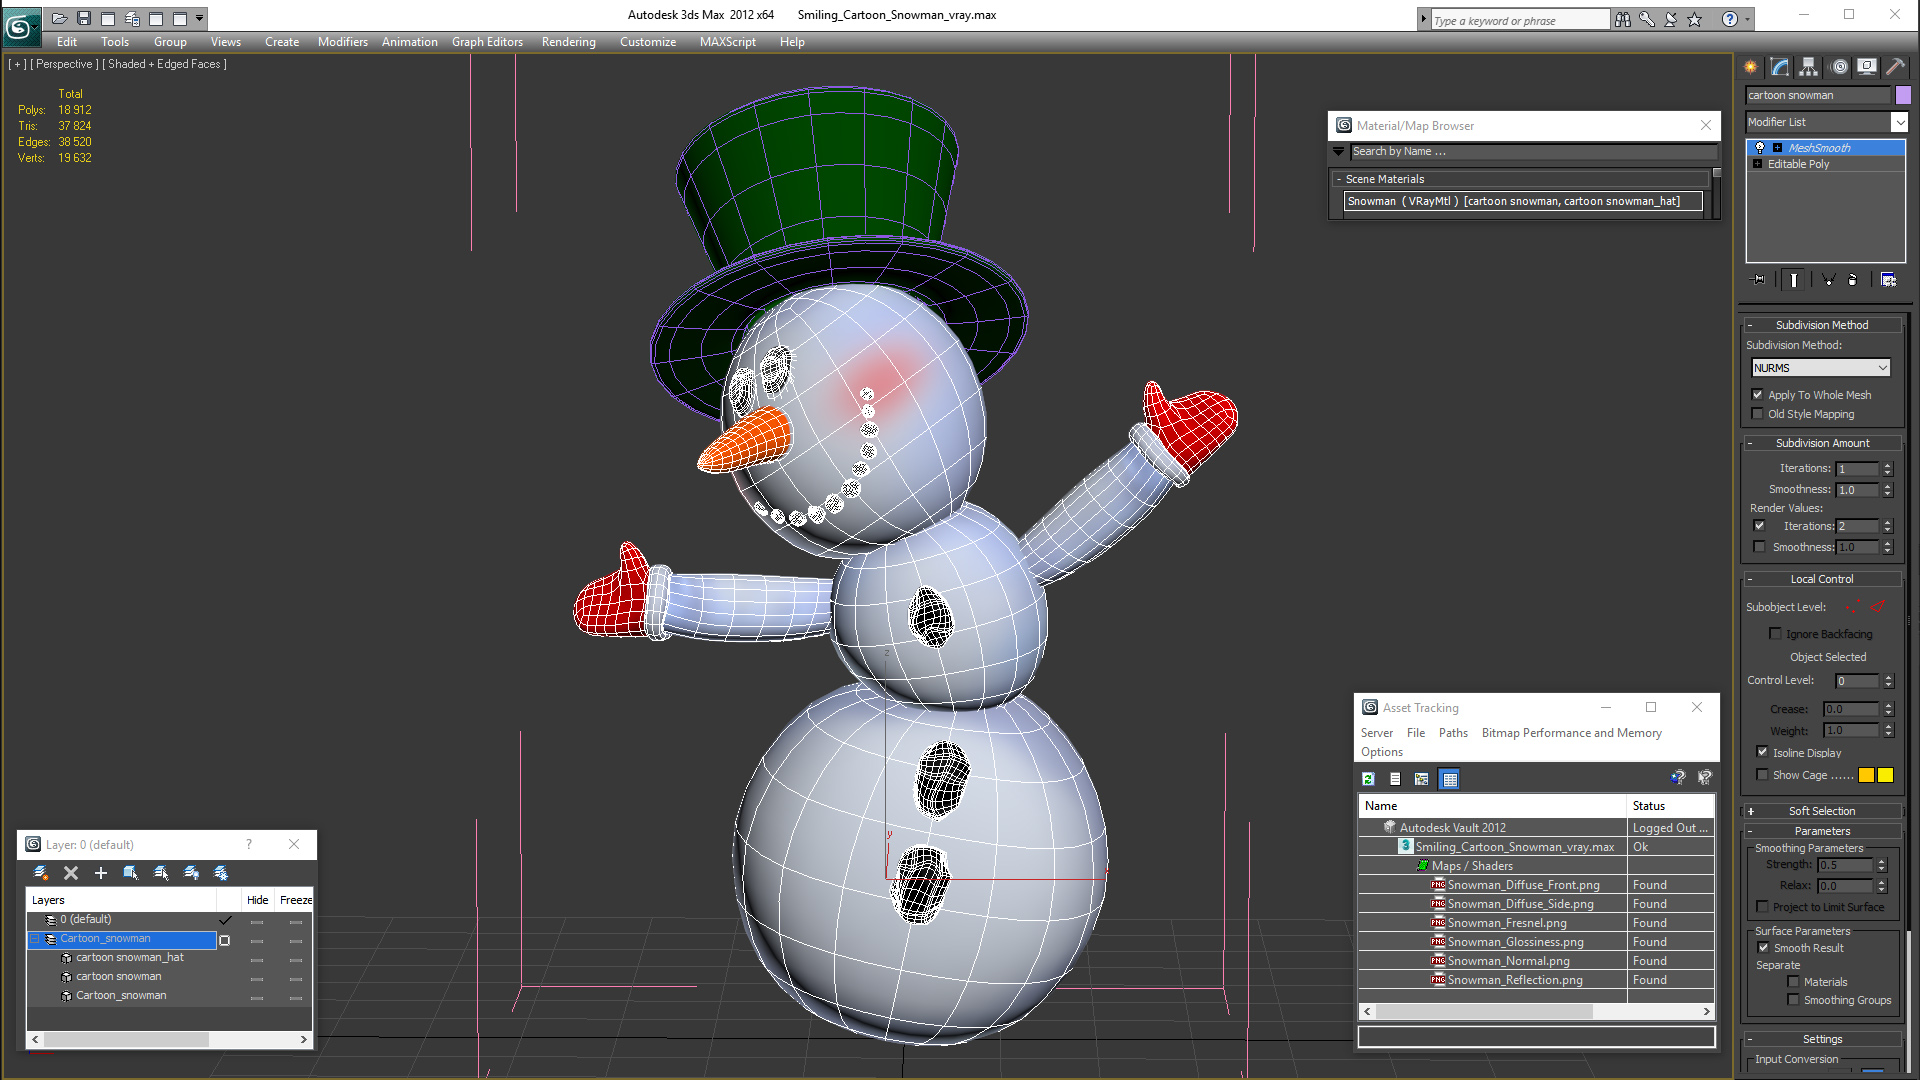Save file icon in quick access toolbar
This screenshot has width=1920, height=1080.
(x=84, y=18)
